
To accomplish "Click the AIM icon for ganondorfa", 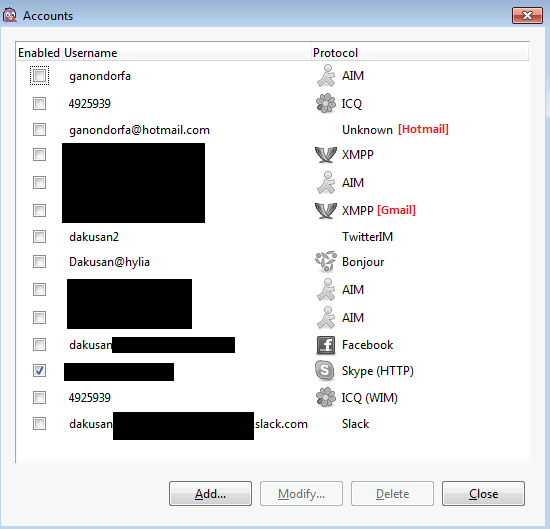I will 326,76.
